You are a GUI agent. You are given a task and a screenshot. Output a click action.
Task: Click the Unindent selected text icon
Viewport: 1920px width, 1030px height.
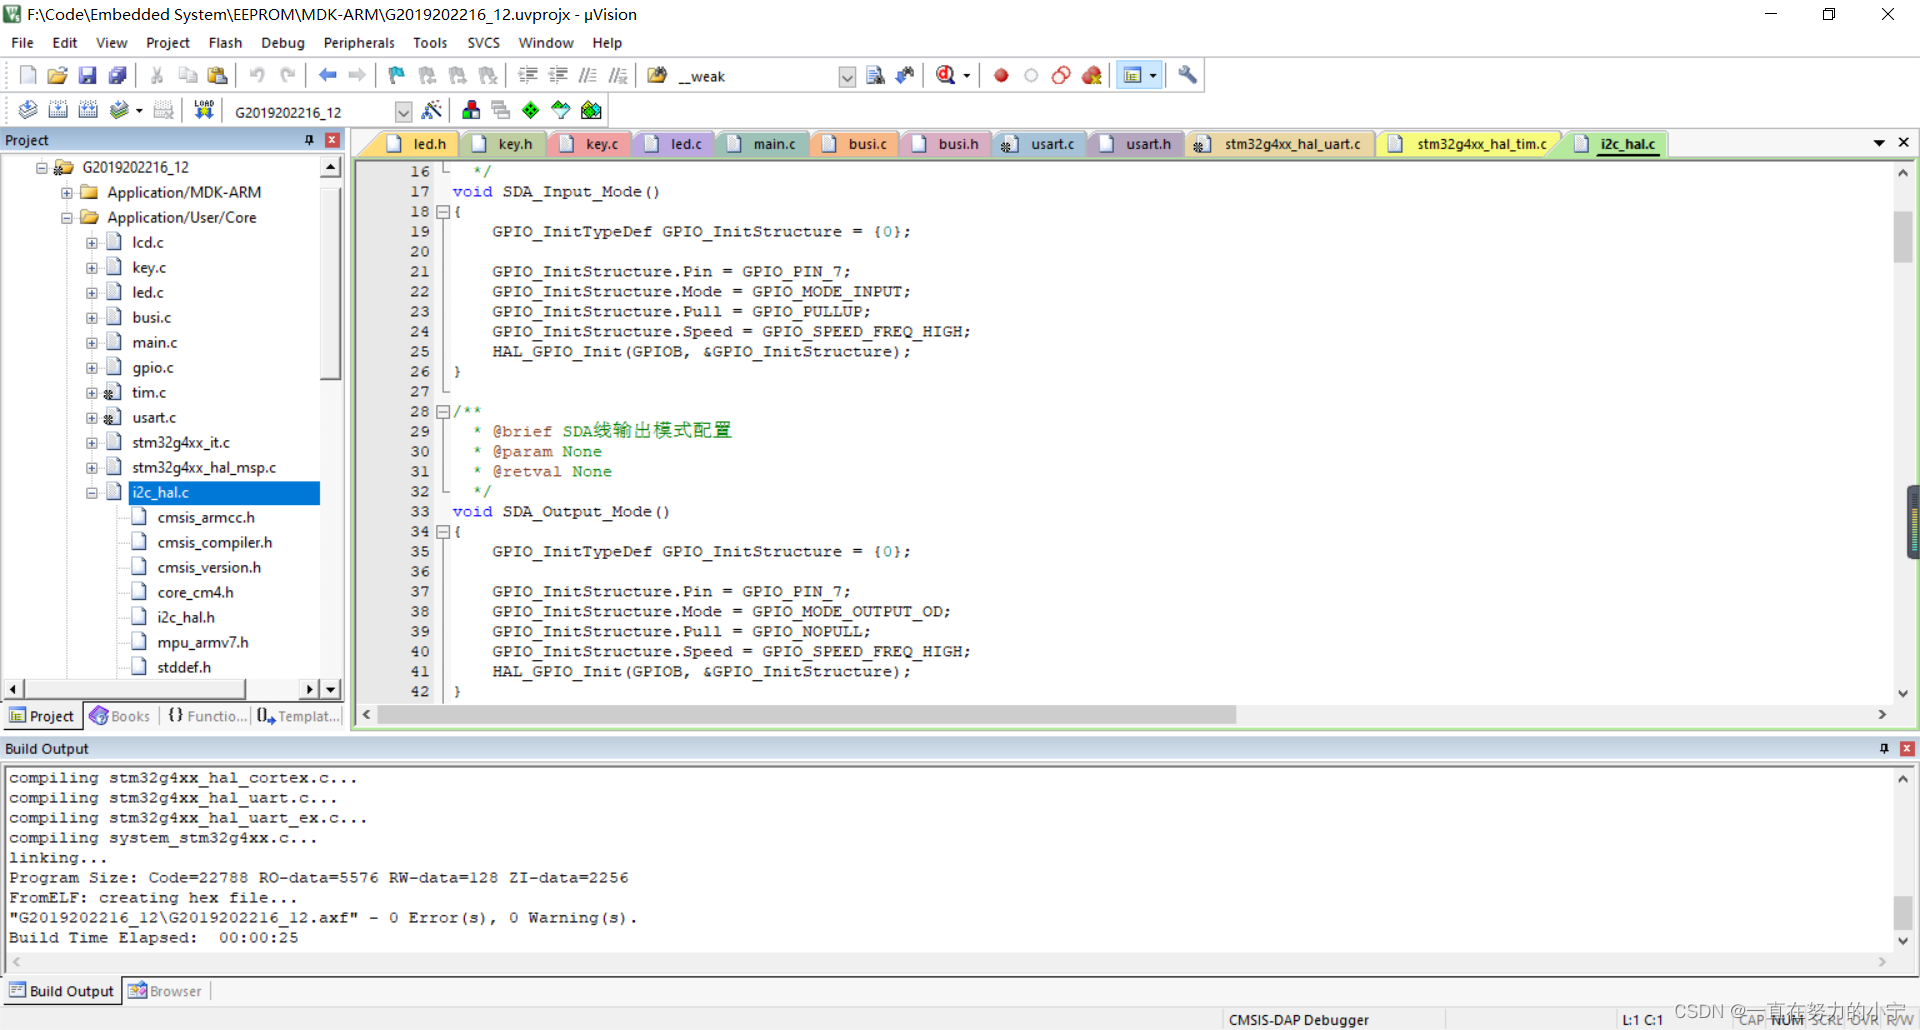click(558, 76)
